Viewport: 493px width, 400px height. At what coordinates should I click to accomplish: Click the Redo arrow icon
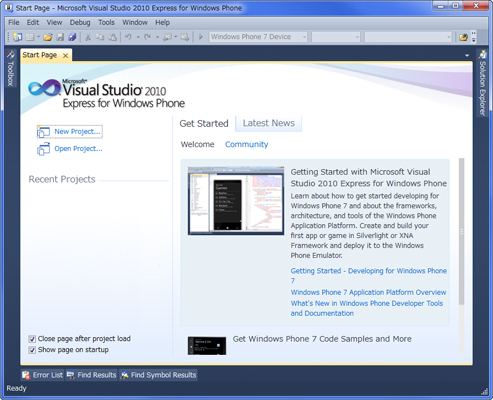[147, 37]
